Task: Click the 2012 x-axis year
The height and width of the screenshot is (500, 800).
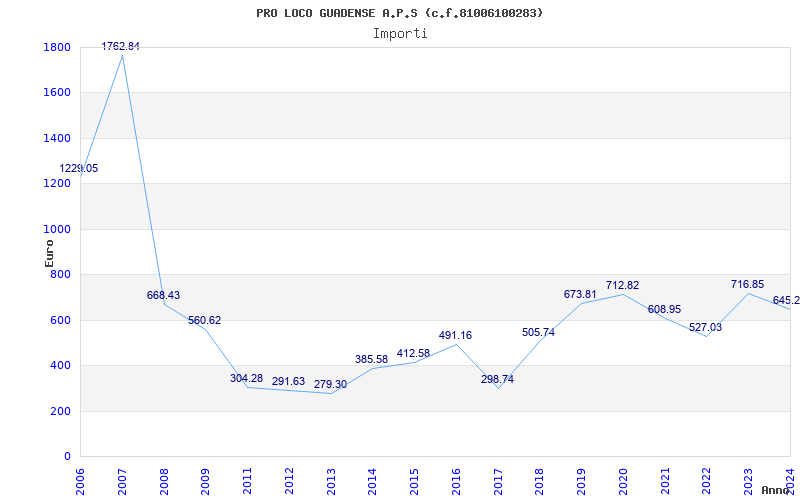Action: point(289,481)
